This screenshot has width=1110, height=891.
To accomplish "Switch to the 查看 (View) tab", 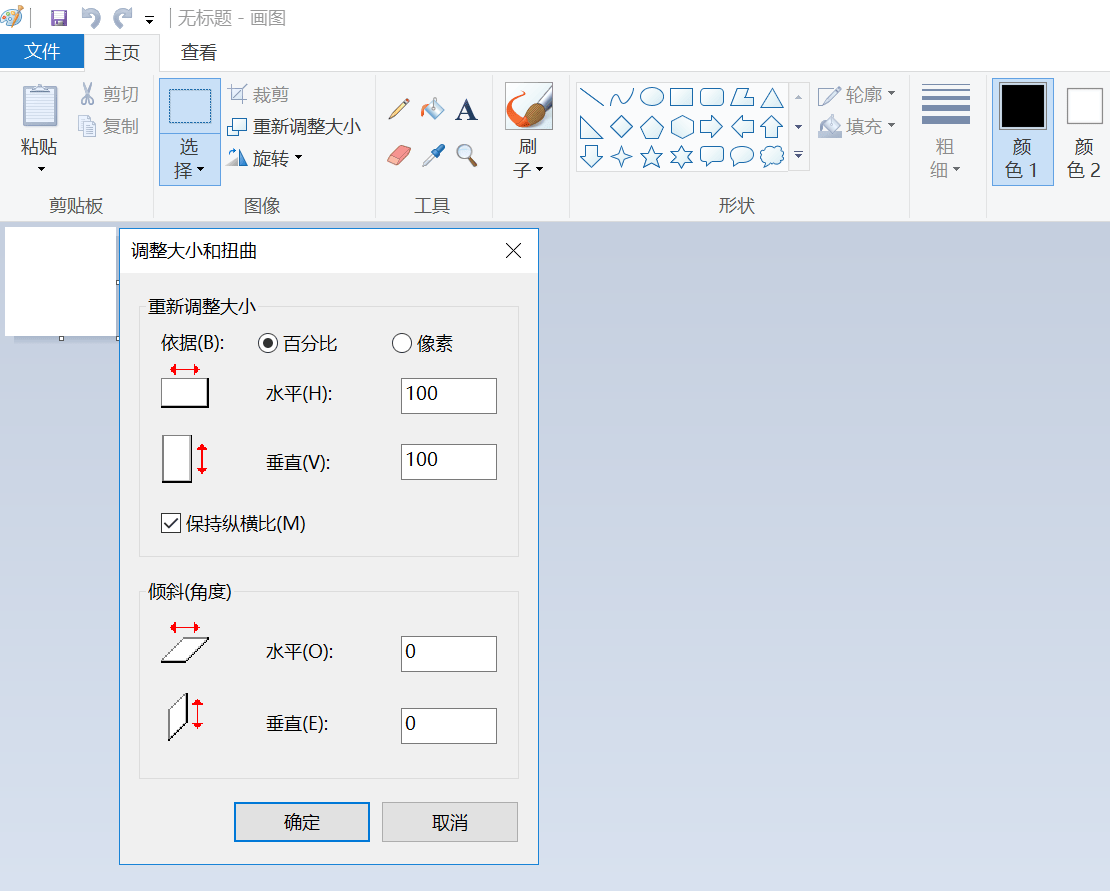I will (197, 52).
